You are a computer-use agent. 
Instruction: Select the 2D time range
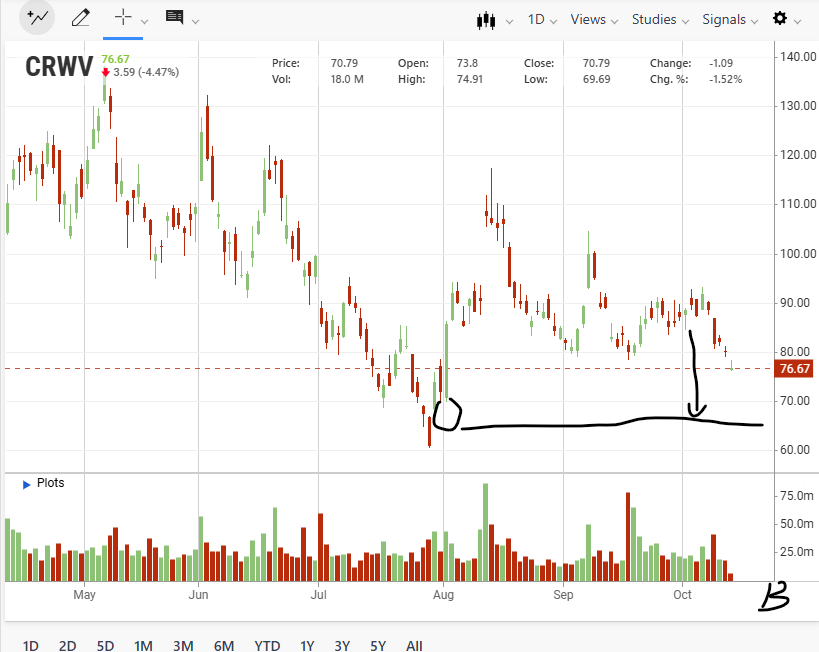tap(67, 646)
